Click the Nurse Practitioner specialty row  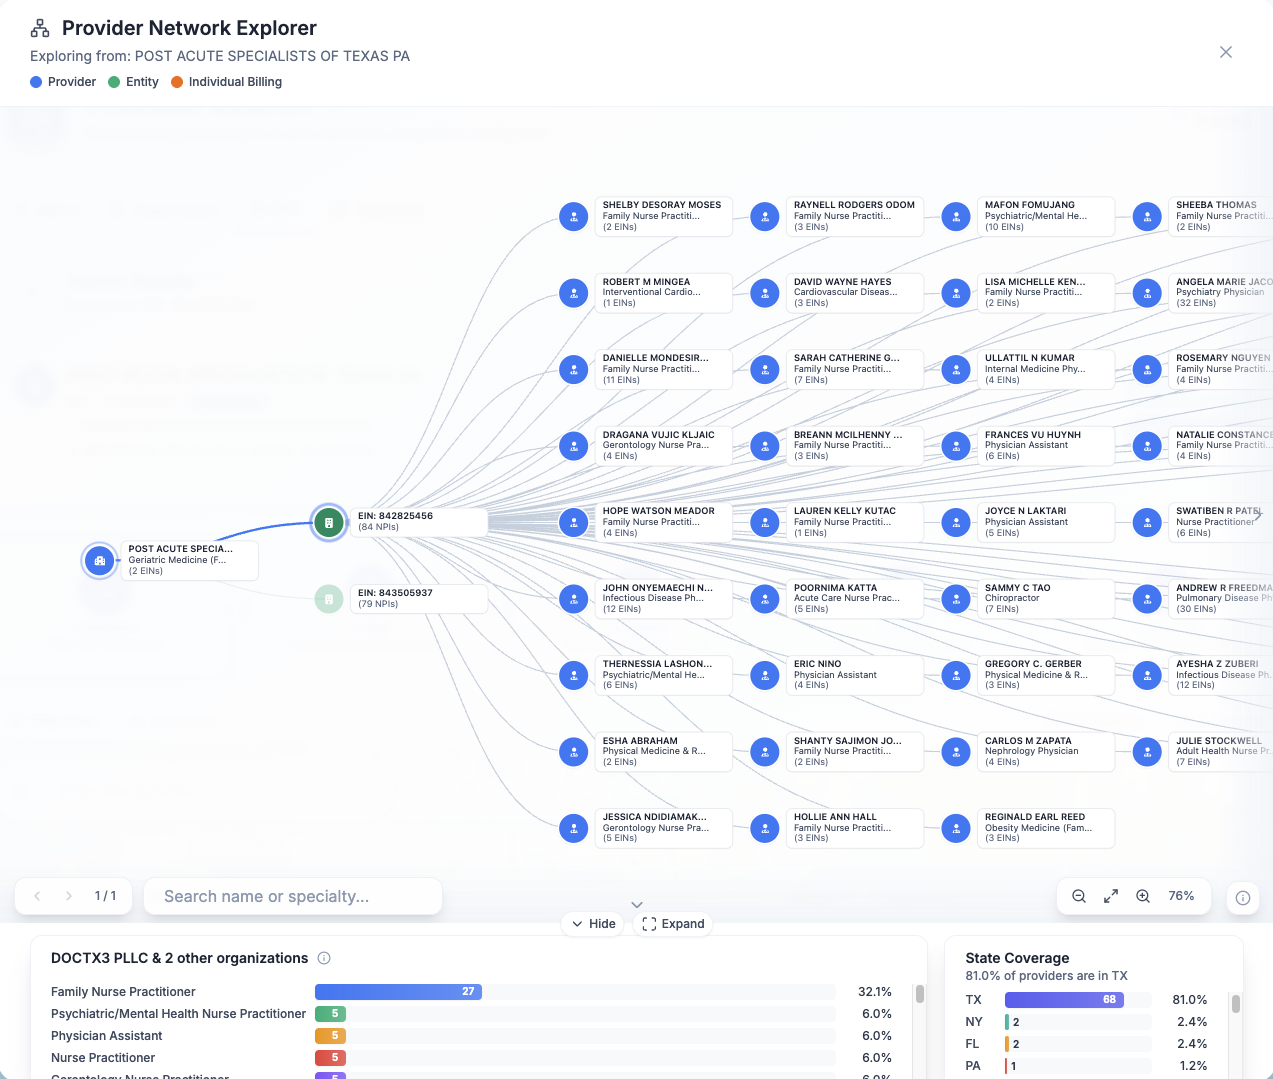point(471,1058)
